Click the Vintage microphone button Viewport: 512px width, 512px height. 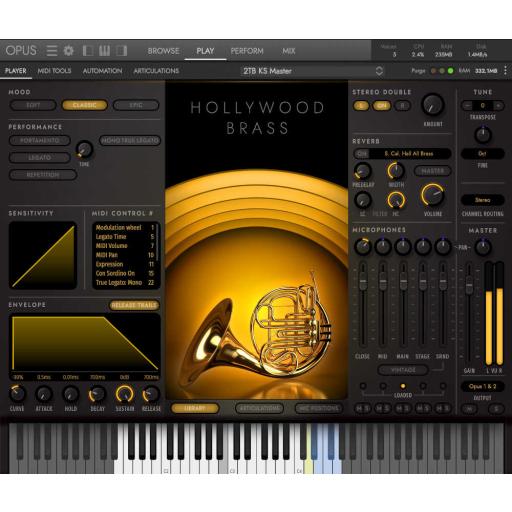click(403, 370)
